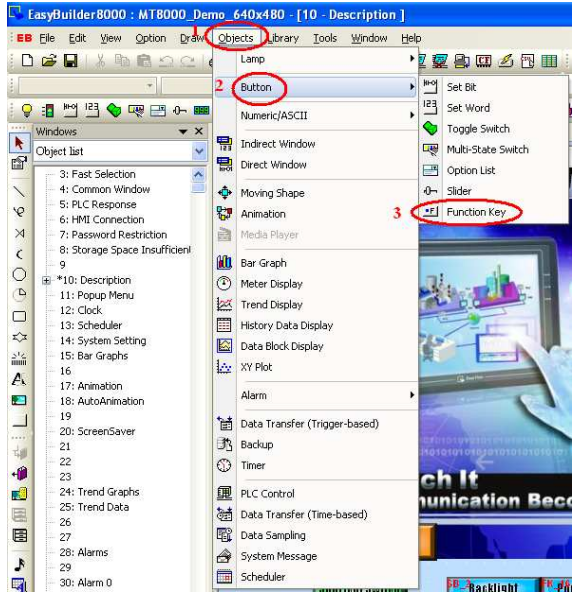Click the music note sound icon
This screenshot has height=595, width=577.
19,564
